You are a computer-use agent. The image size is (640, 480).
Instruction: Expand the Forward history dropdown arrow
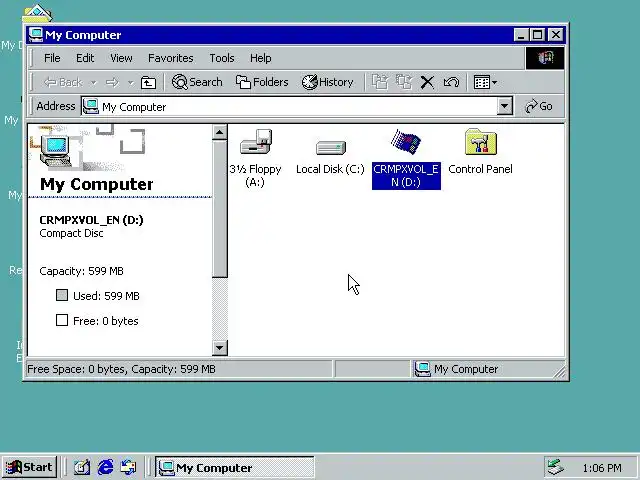(131, 83)
